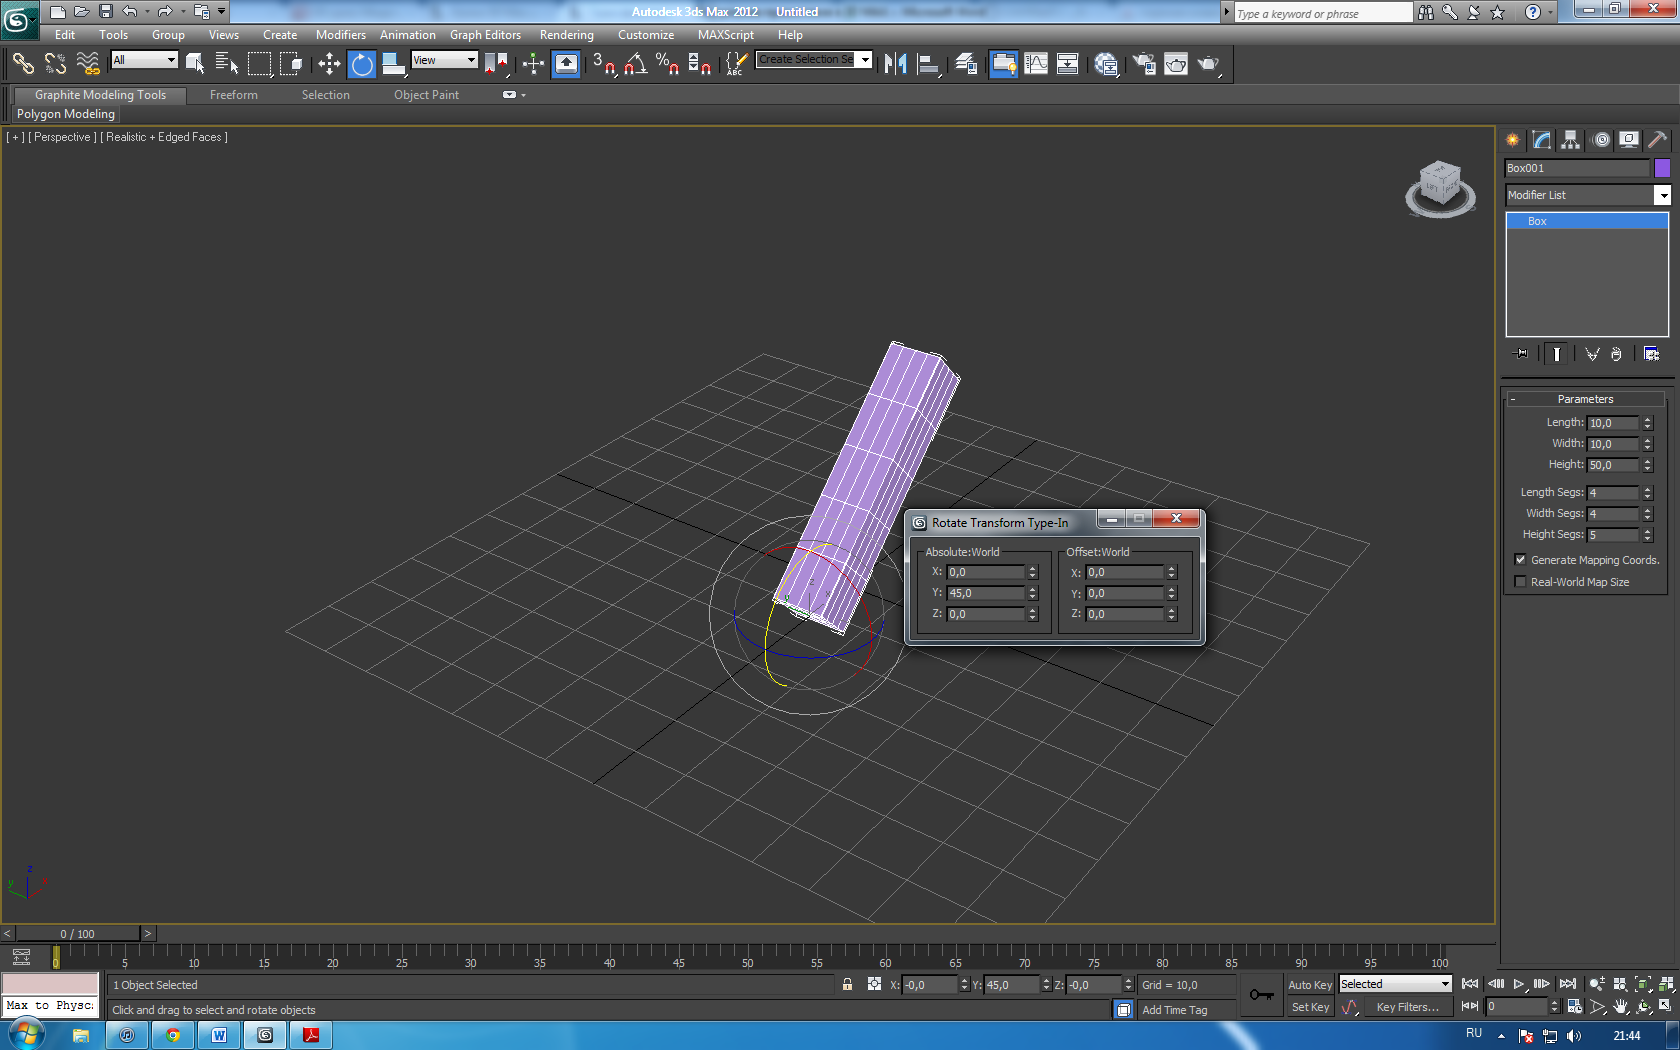The image size is (1680, 1050).
Task: Click the Go to End playback button
Action: 1567,984
